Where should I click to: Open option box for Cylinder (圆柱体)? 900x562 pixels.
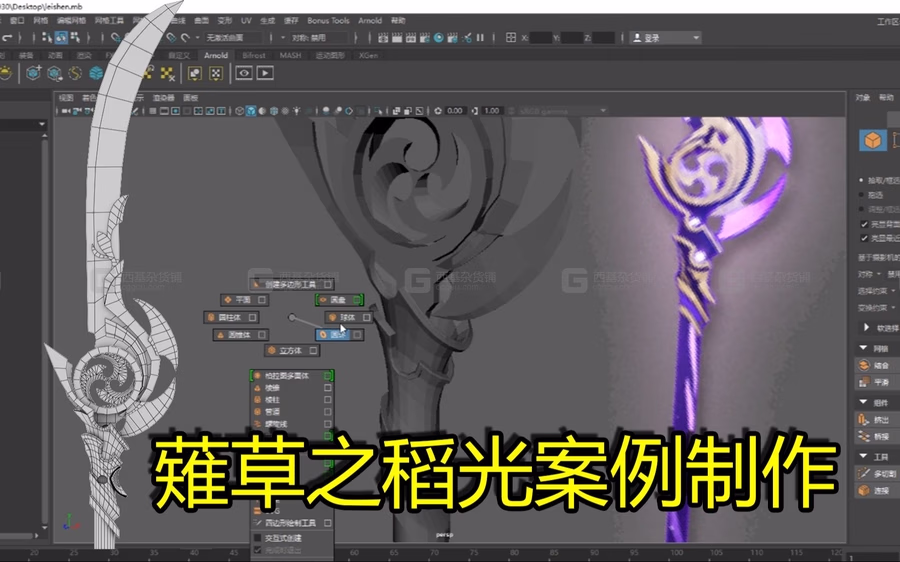[x=252, y=317]
